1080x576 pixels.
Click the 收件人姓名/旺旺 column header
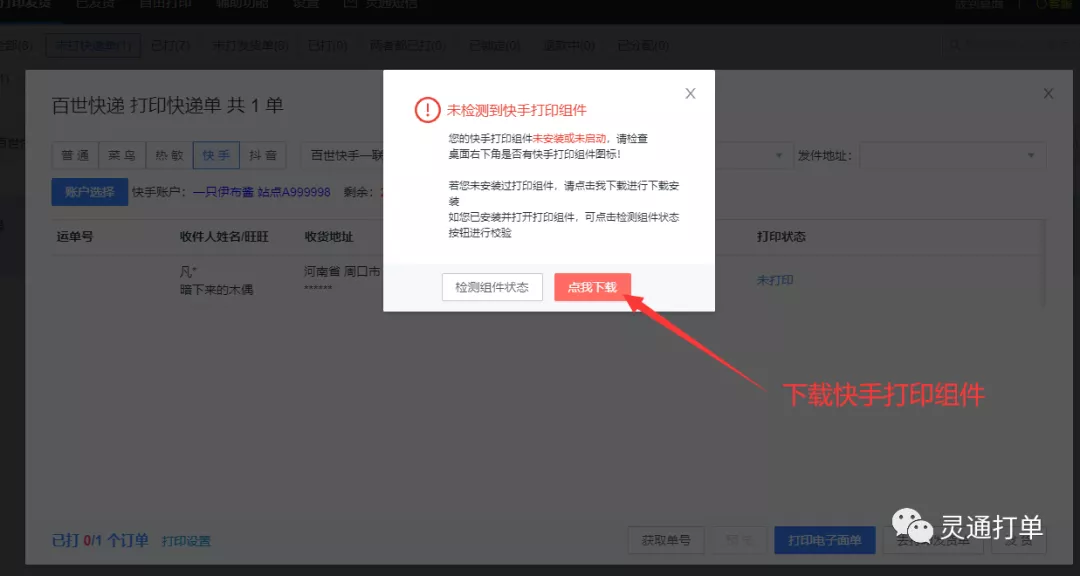pyautogui.click(x=224, y=237)
